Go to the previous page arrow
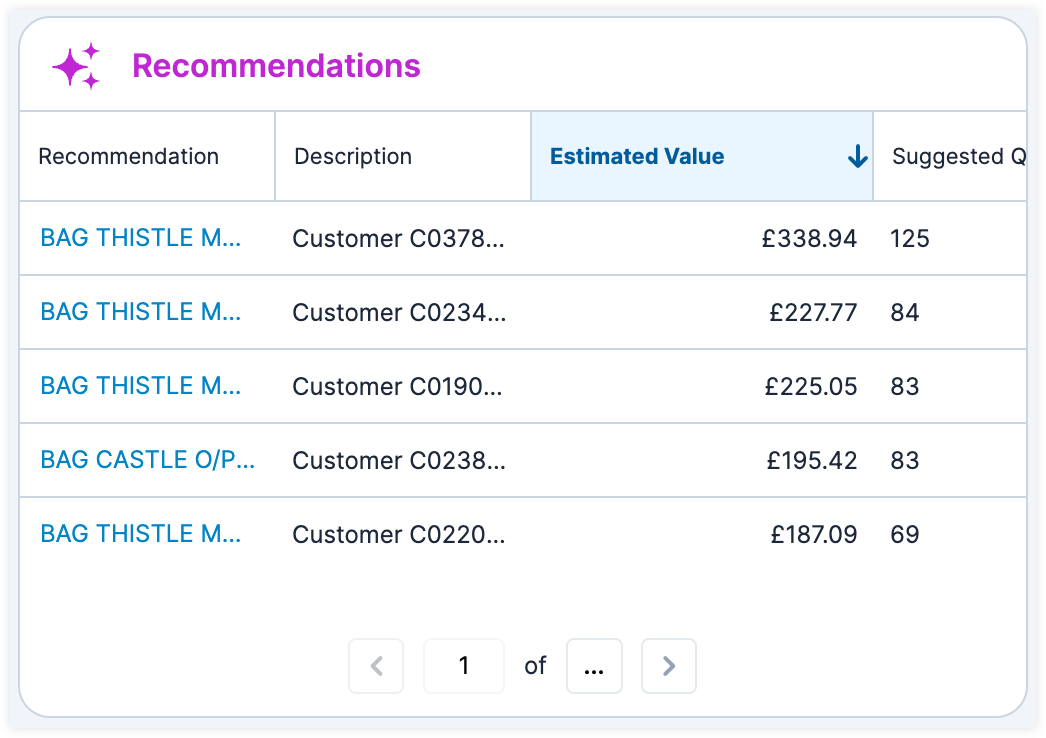The image size is (1046, 738). coord(376,666)
